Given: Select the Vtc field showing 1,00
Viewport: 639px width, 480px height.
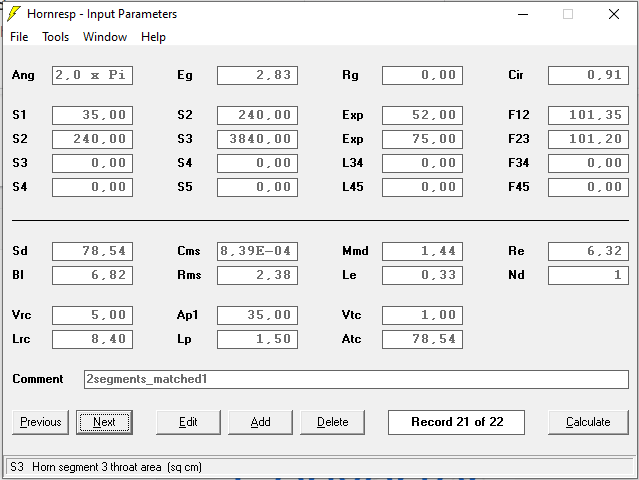Looking at the screenshot, I should pos(422,315).
